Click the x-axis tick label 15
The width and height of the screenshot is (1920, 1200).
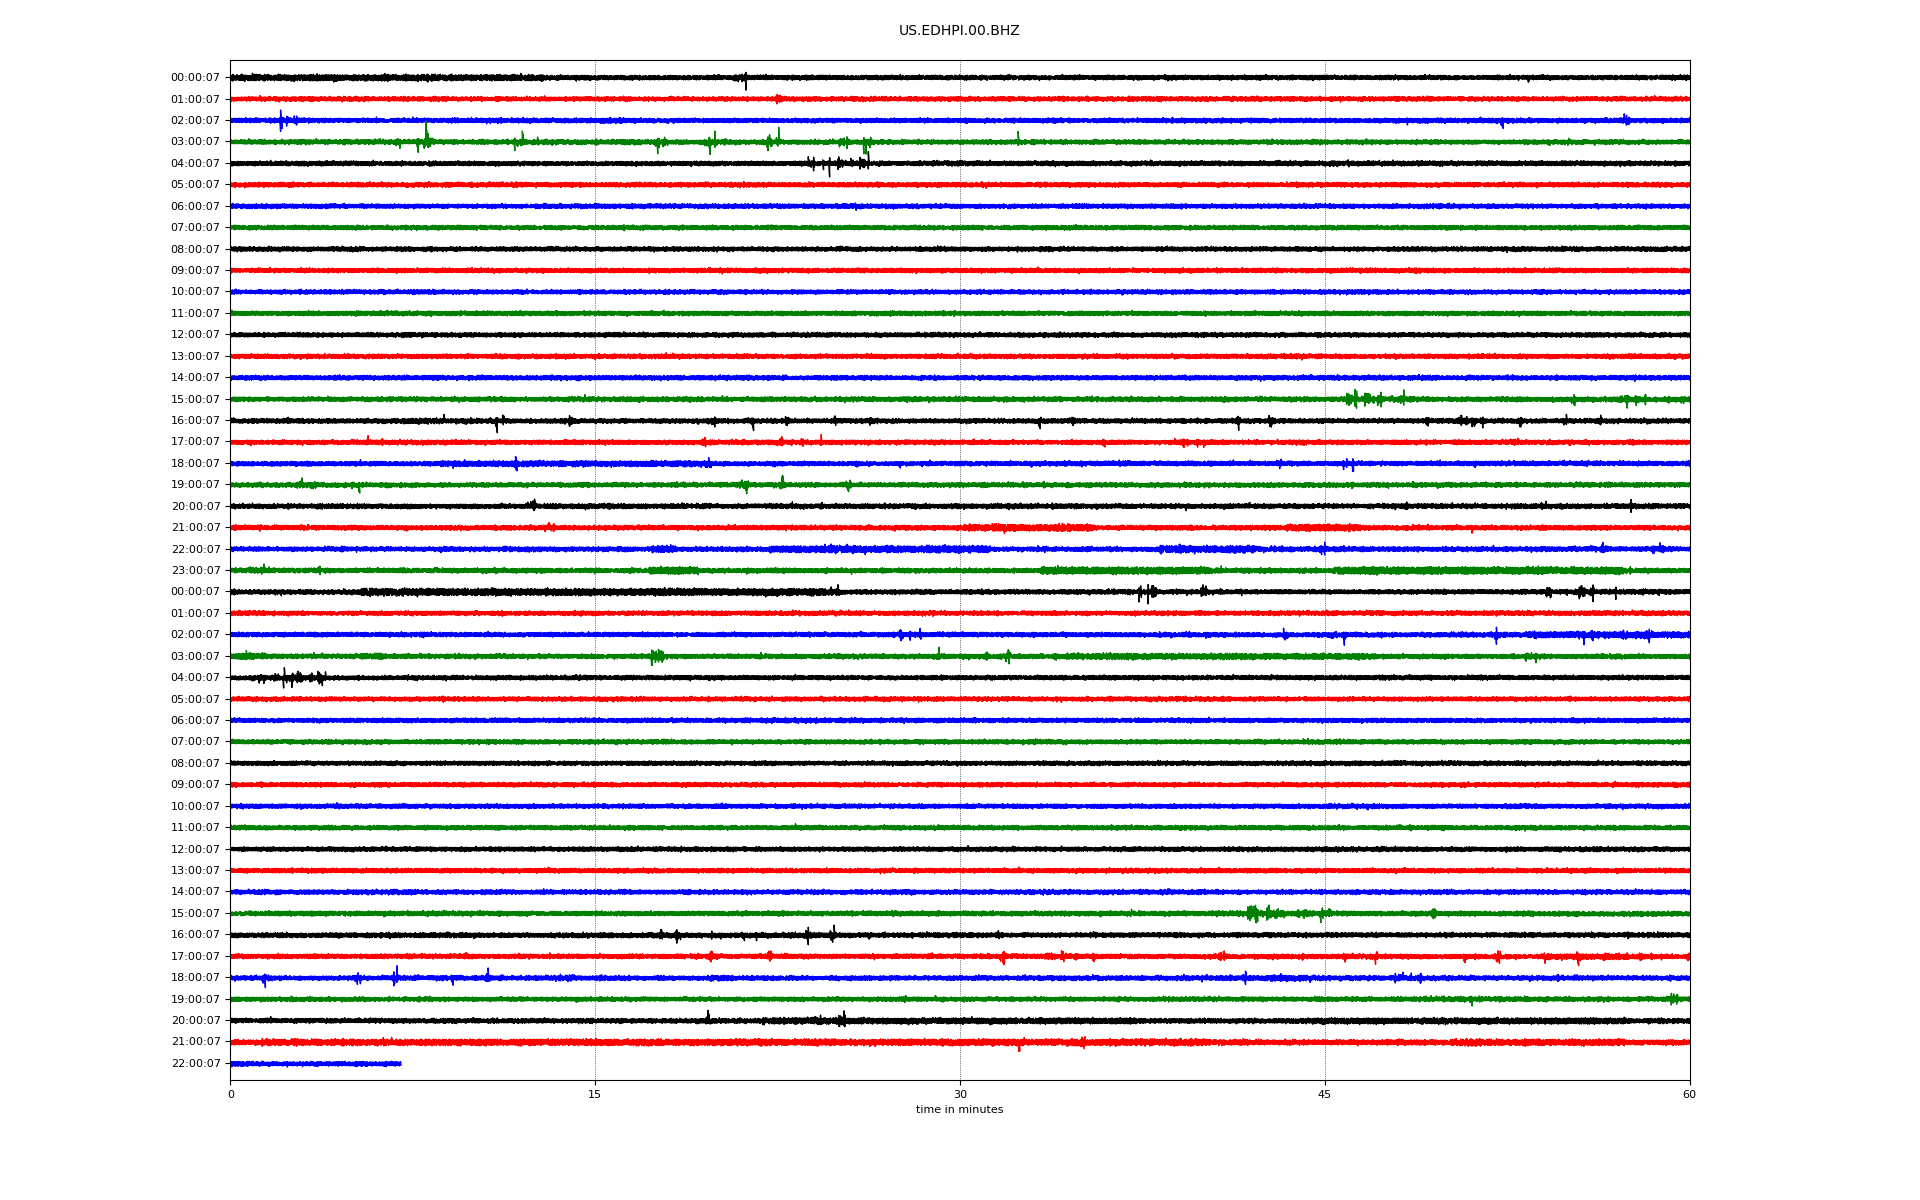pyautogui.click(x=595, y=1094)
